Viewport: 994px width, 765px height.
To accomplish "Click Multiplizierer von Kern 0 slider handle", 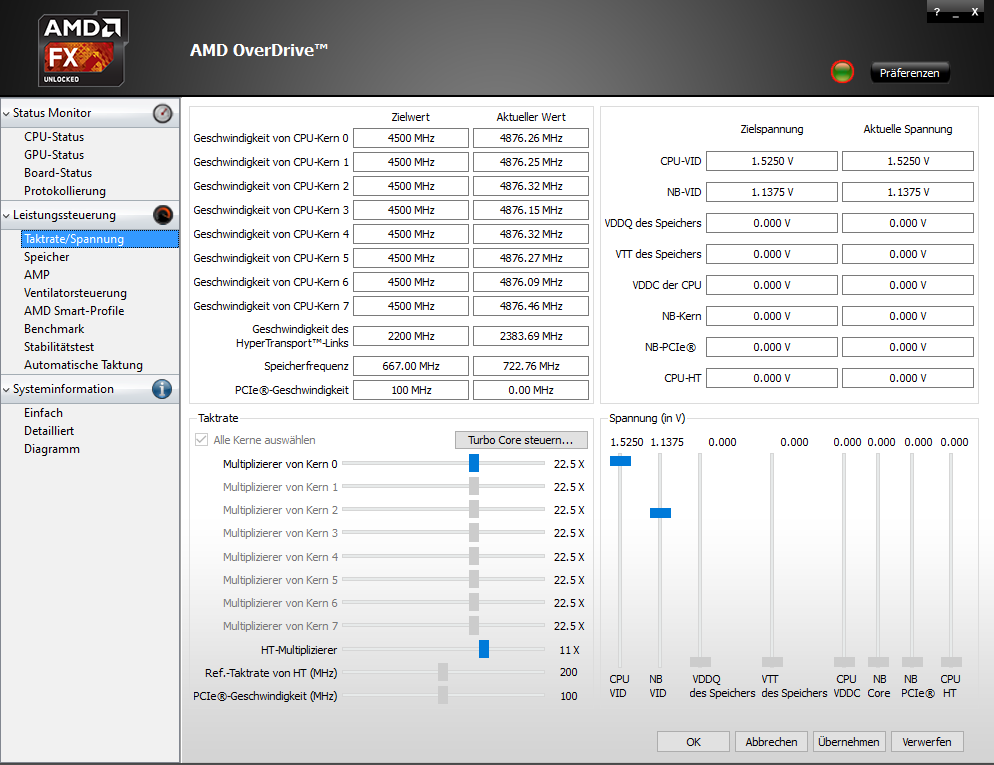I will pyautogui.click(x=474, y=463).
